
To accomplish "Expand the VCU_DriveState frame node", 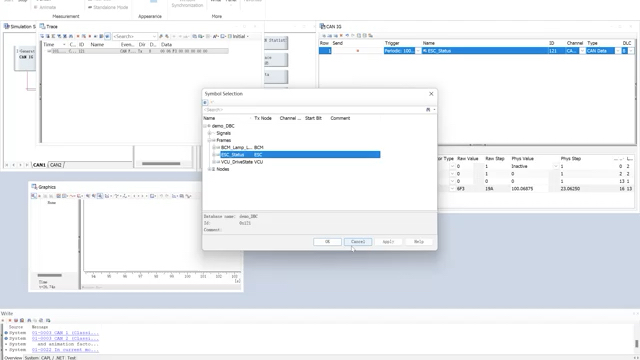I will 213,162.
